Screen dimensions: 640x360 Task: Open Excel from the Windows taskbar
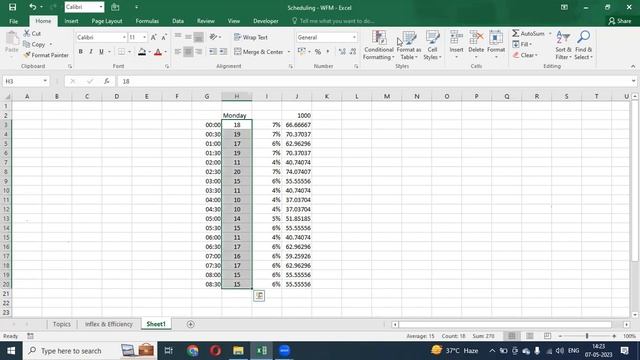pos(262,351)
